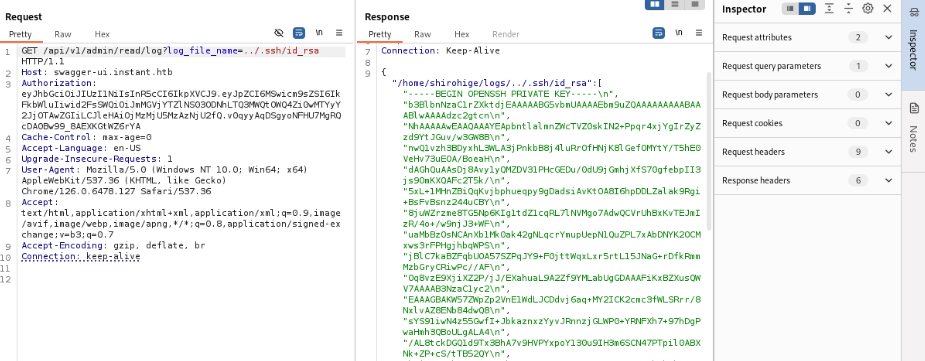
Task: Expand Request headers chevron
Action: click(888, 152)
